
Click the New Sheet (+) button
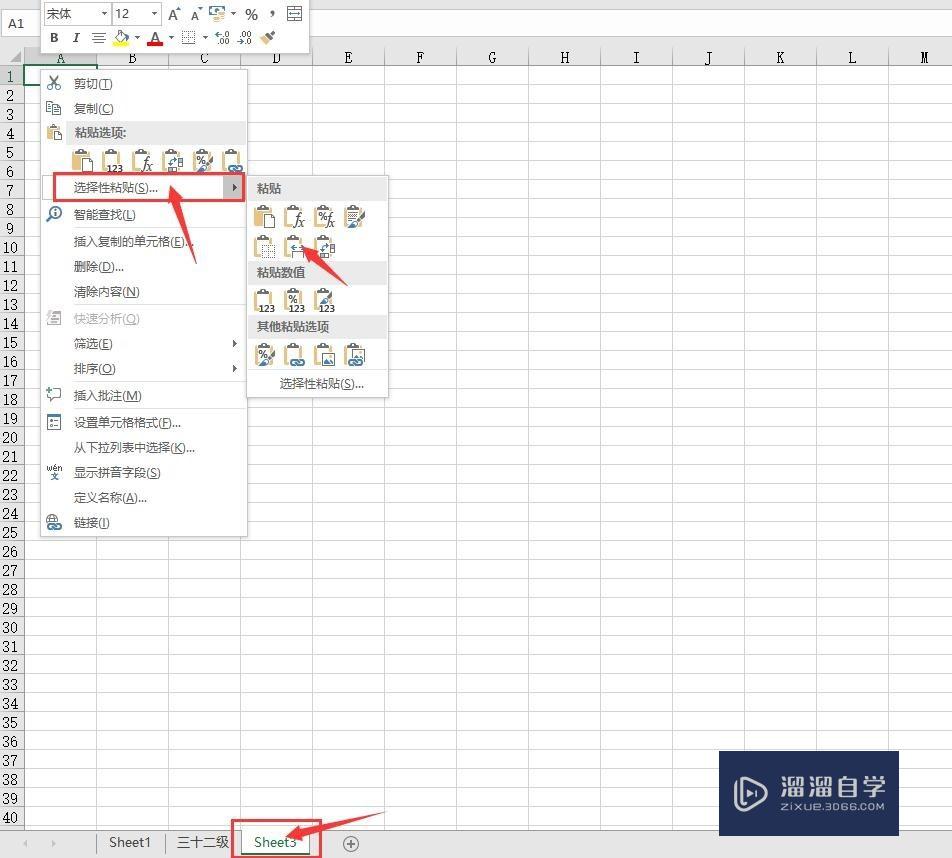pyautogui.click(x=350, y=843)
